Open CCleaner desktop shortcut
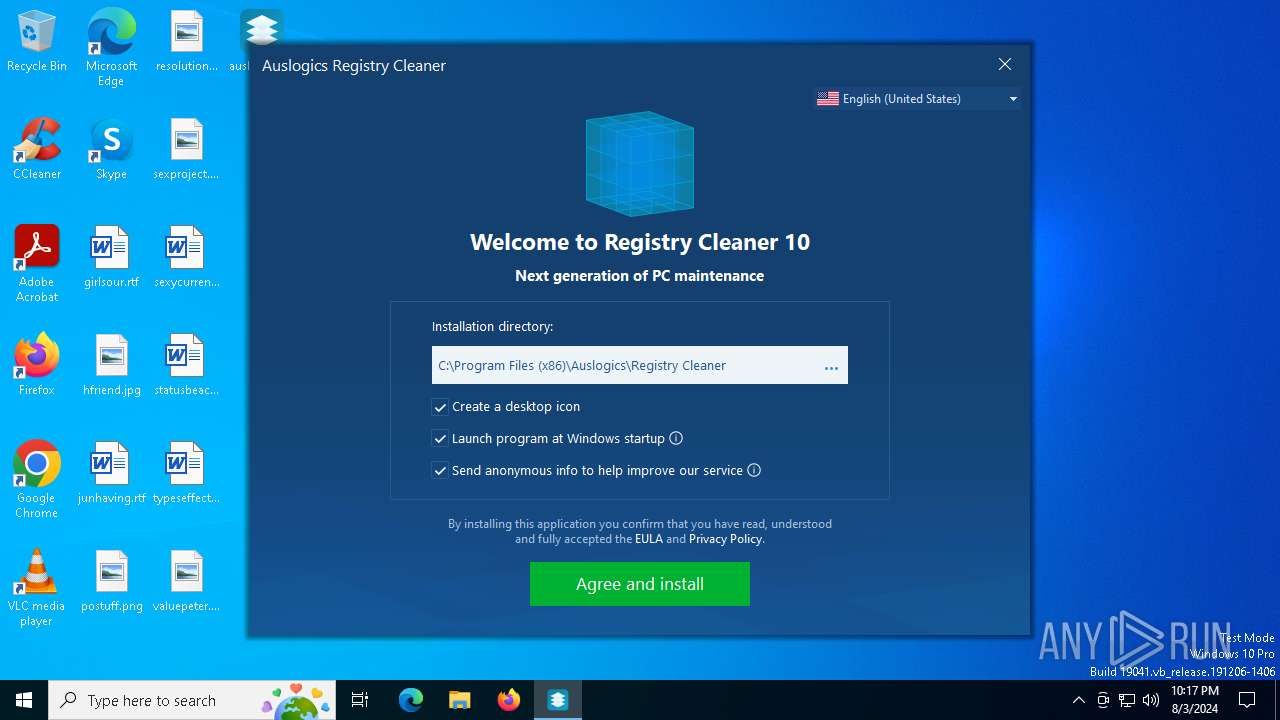The image size is (1280, 720). [x=37, y=150]
